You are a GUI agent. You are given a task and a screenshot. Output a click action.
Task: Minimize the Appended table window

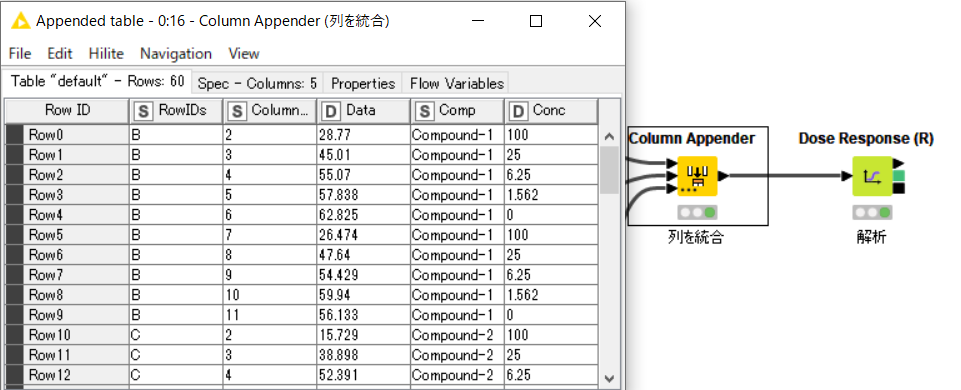click(478, 21)
